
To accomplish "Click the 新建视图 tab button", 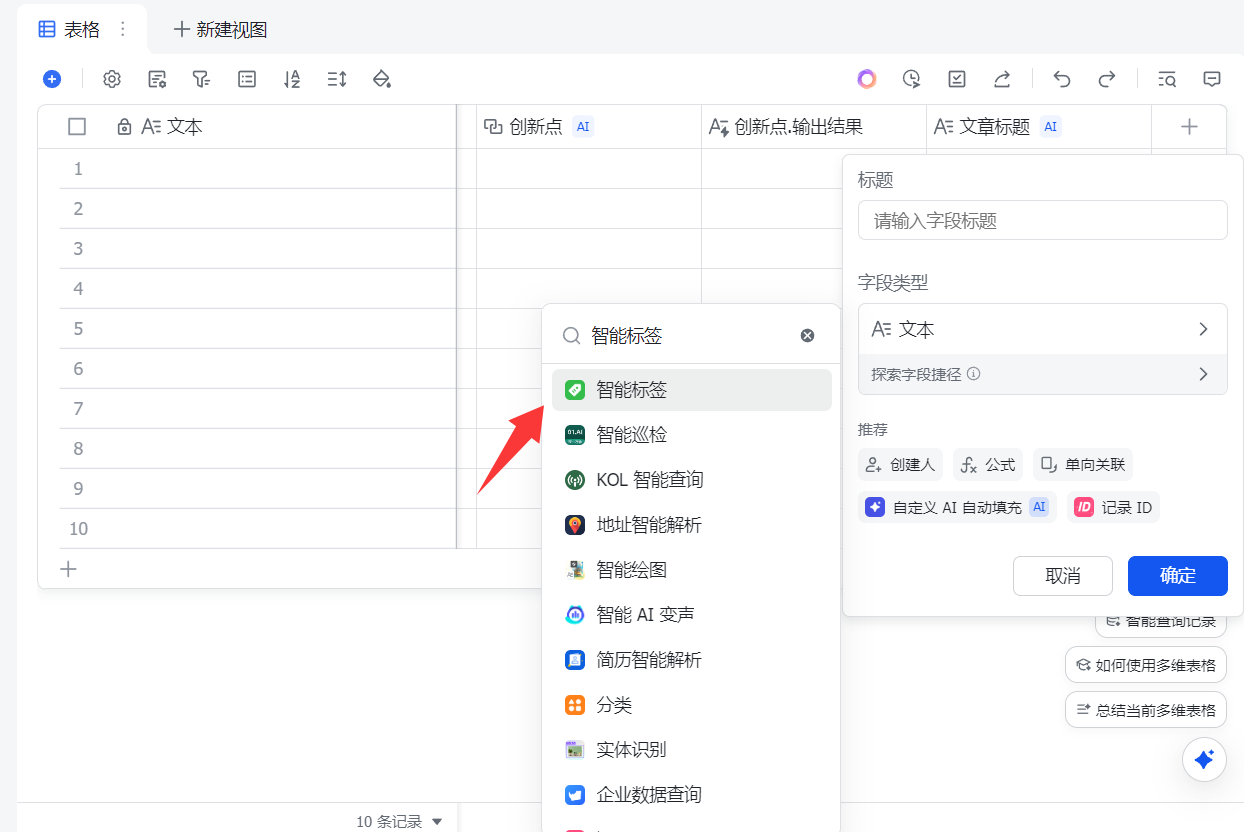I will (x=220, y=30).
